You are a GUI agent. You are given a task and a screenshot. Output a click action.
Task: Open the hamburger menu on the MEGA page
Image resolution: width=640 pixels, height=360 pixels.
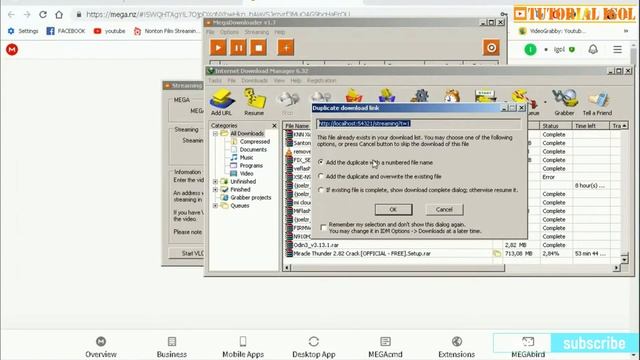[618, 49]
